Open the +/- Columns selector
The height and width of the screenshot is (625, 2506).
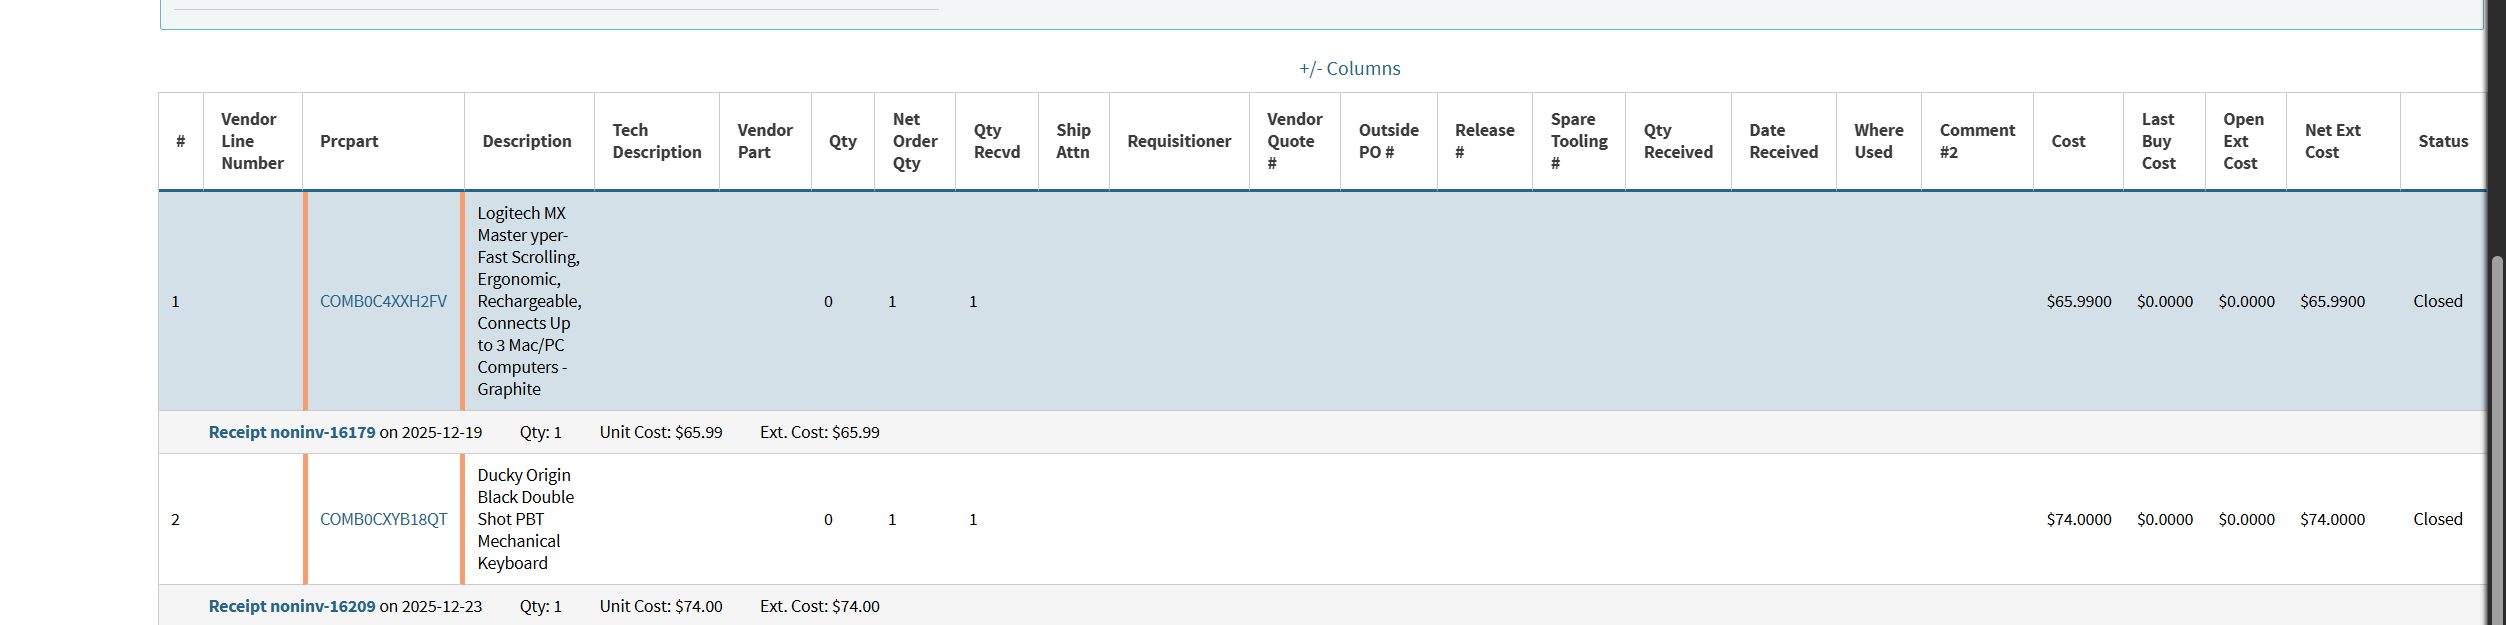1349,69
